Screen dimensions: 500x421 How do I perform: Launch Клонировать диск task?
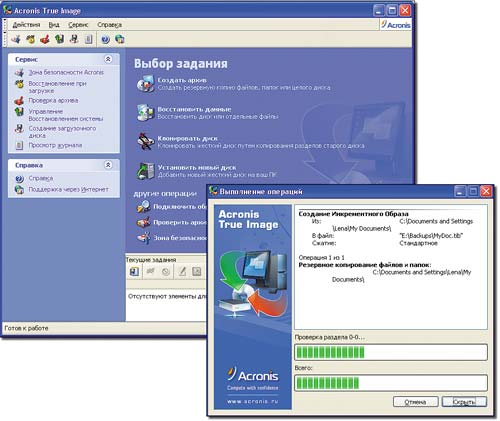(x=188, y=138)
